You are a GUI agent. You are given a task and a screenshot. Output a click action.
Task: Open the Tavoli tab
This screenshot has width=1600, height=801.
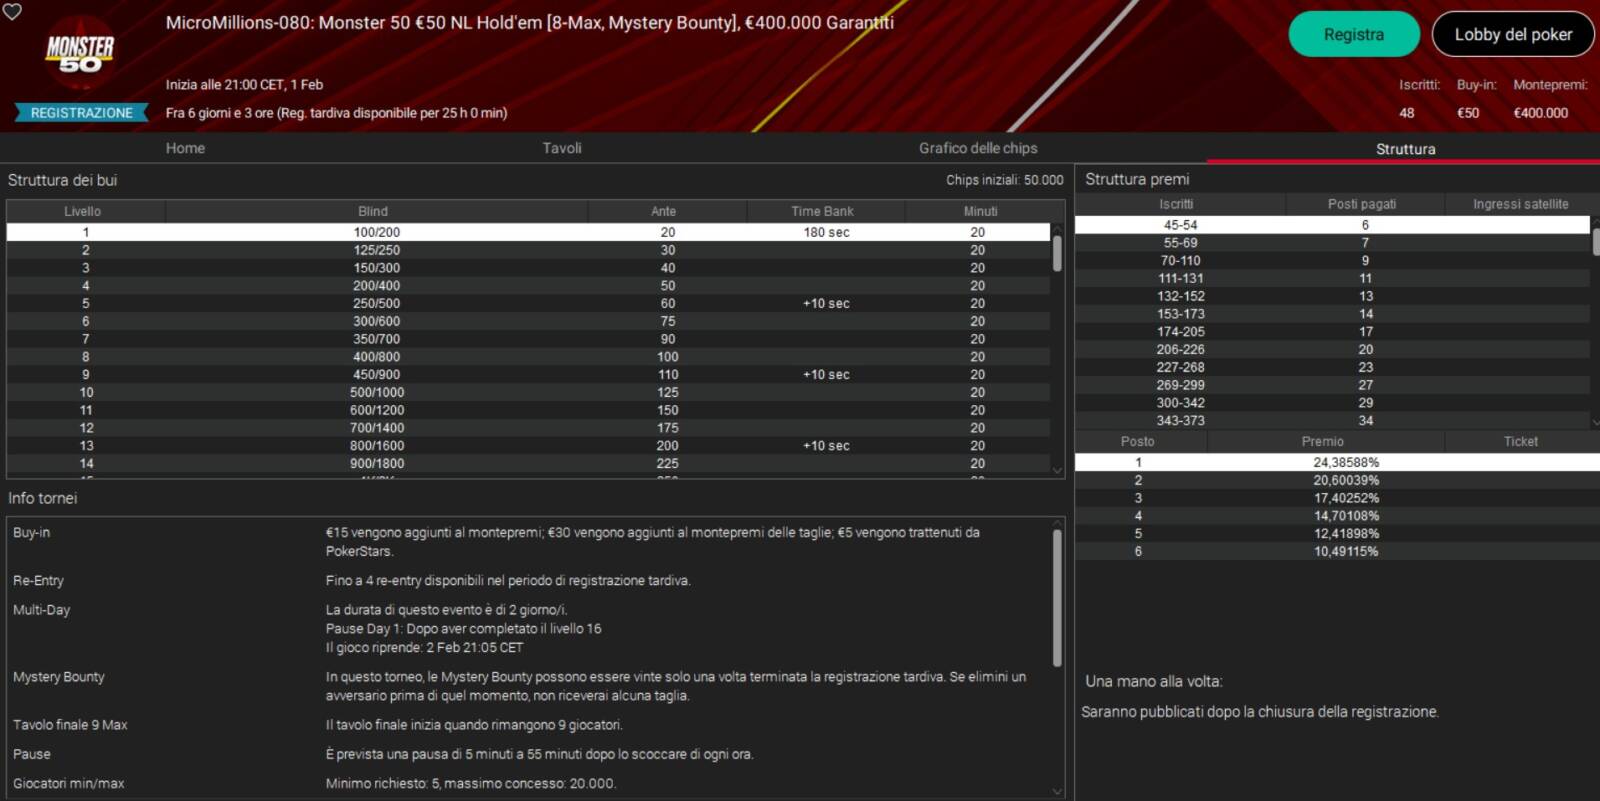(x=561, y=148)
